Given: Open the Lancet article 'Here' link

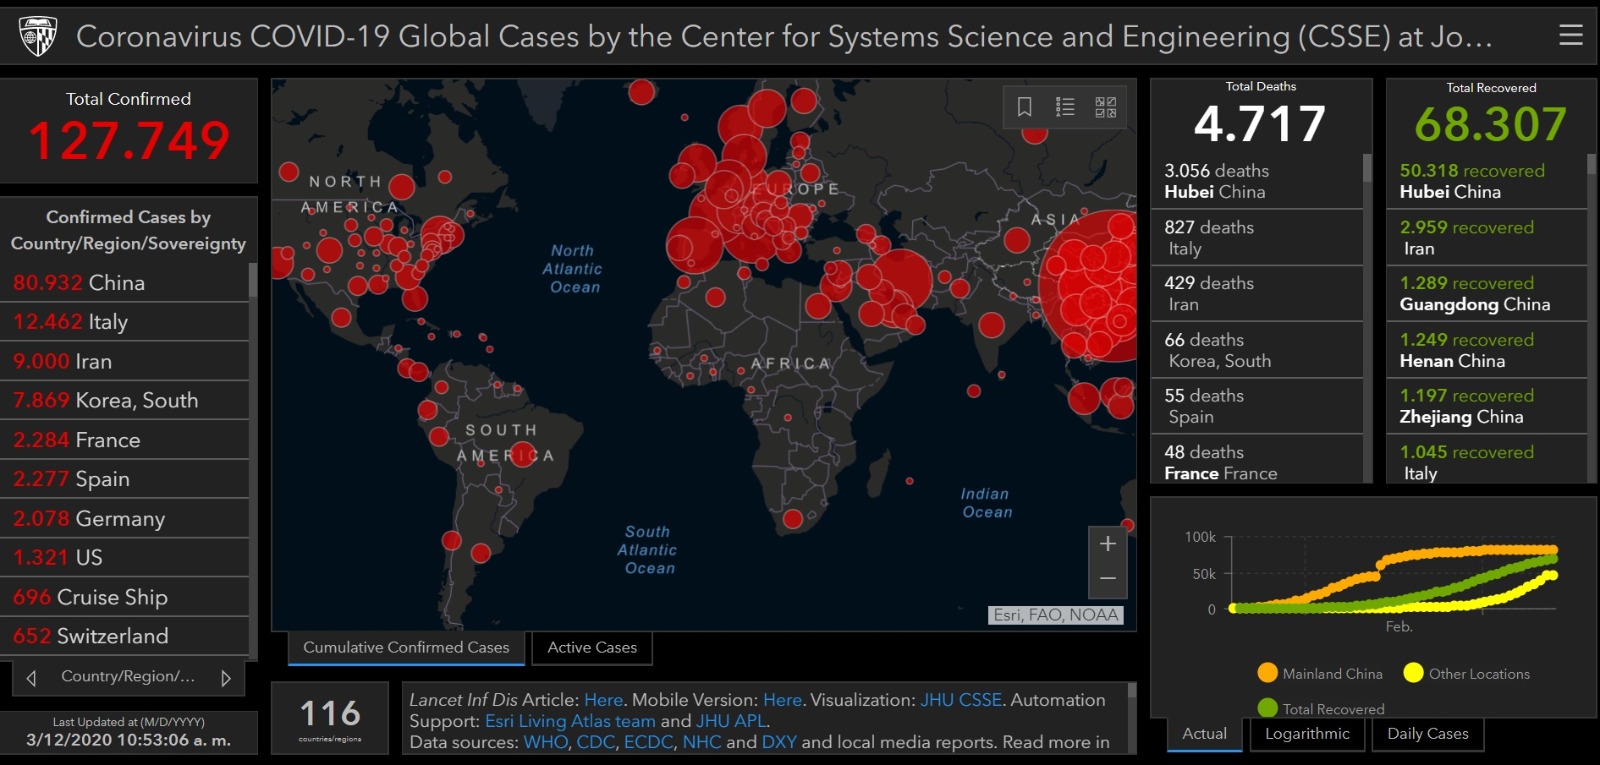Looking at the screenshot, I should tap(603, 700).
